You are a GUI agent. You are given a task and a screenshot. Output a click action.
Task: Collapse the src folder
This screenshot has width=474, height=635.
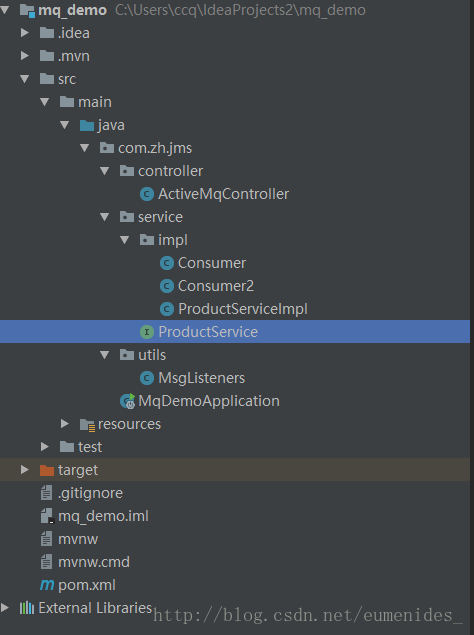[x=25, y=79]
